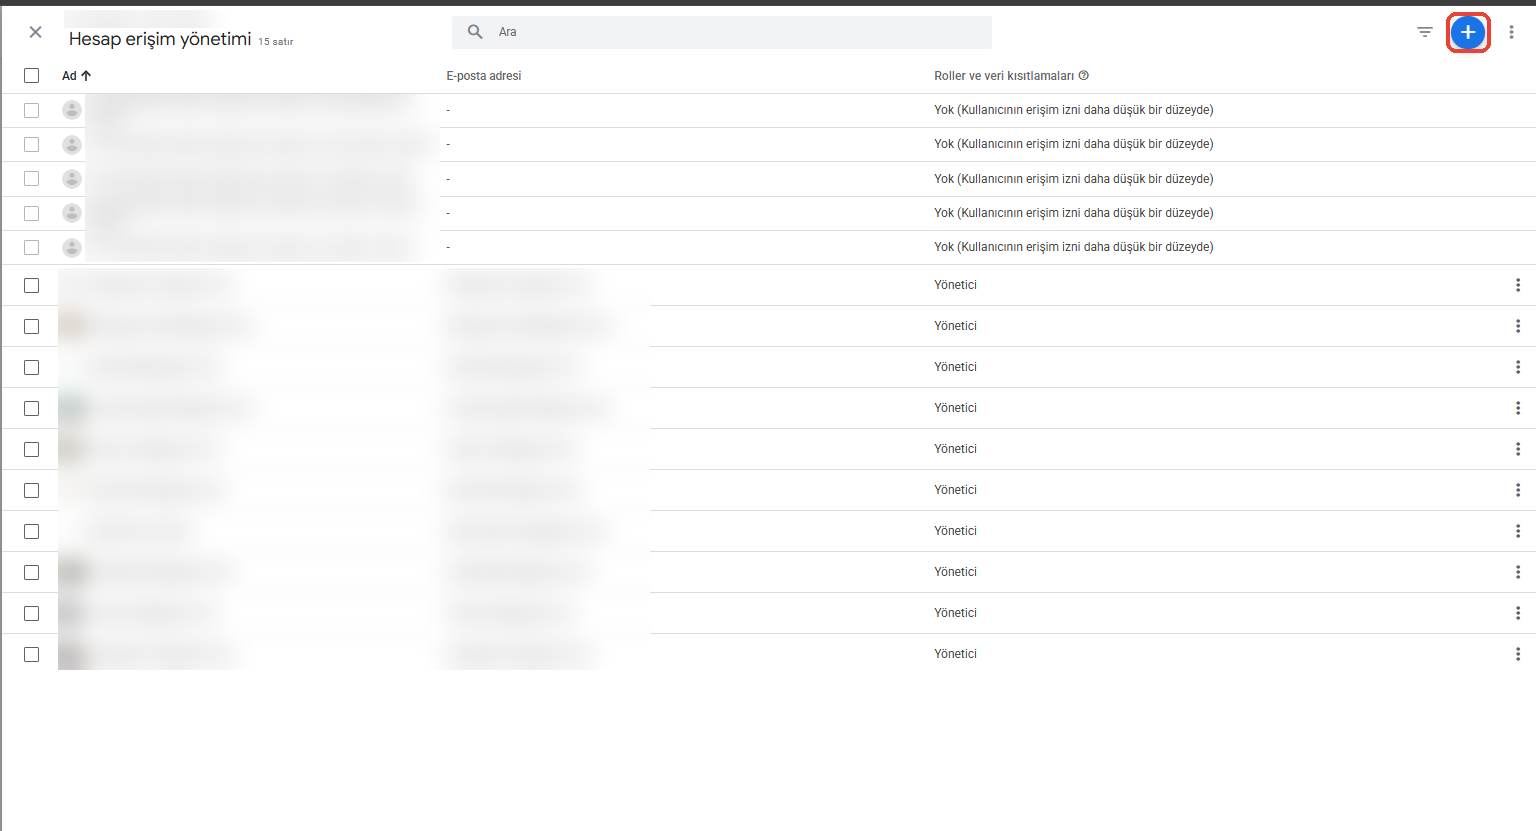1536x831 pixels.
Task: Open three-dot menu for last Yönetici row
Action: click(1518, 654)
